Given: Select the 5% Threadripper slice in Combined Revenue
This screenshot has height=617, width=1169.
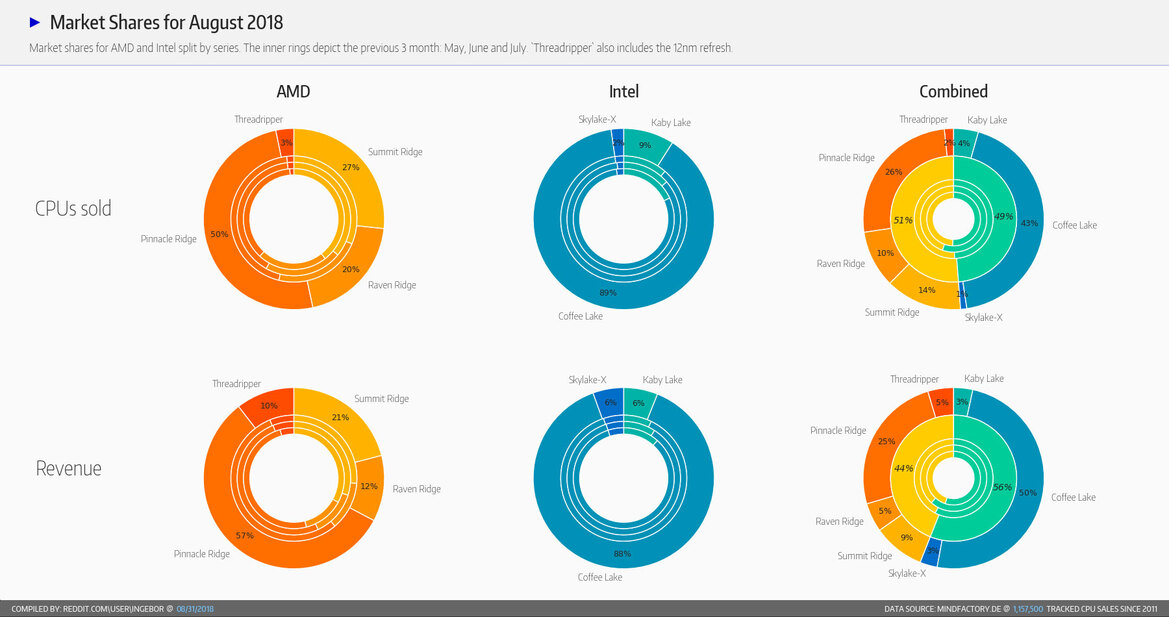Looking at the screenshot, I should [x=942, y=402].
